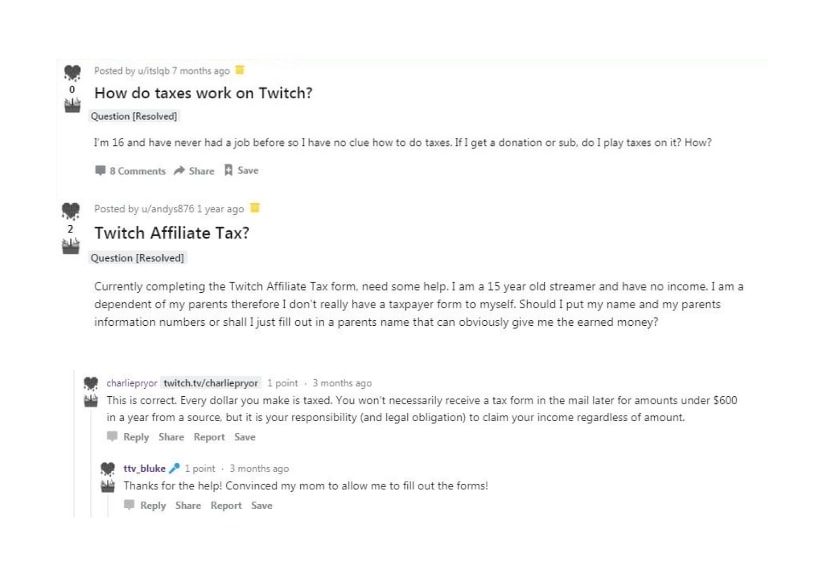The image size is (825, 563).
Task: Save the 'How do taxes work on Twitch?' post
Action: 241,171
